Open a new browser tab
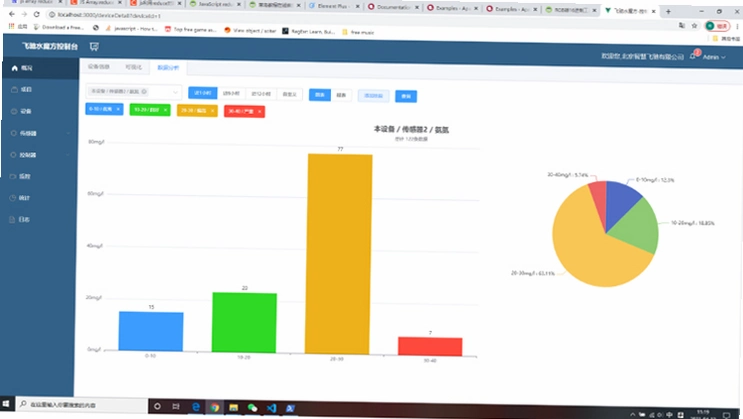 (668, 11)
